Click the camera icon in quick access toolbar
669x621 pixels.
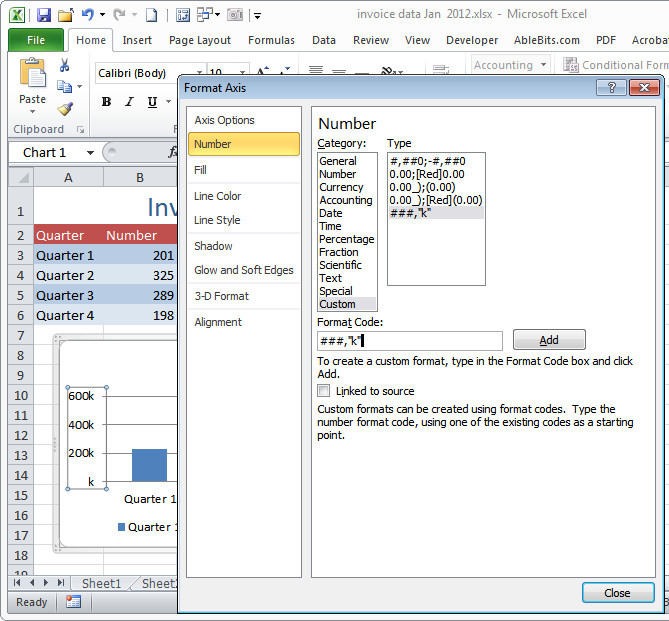pos(235,15)
